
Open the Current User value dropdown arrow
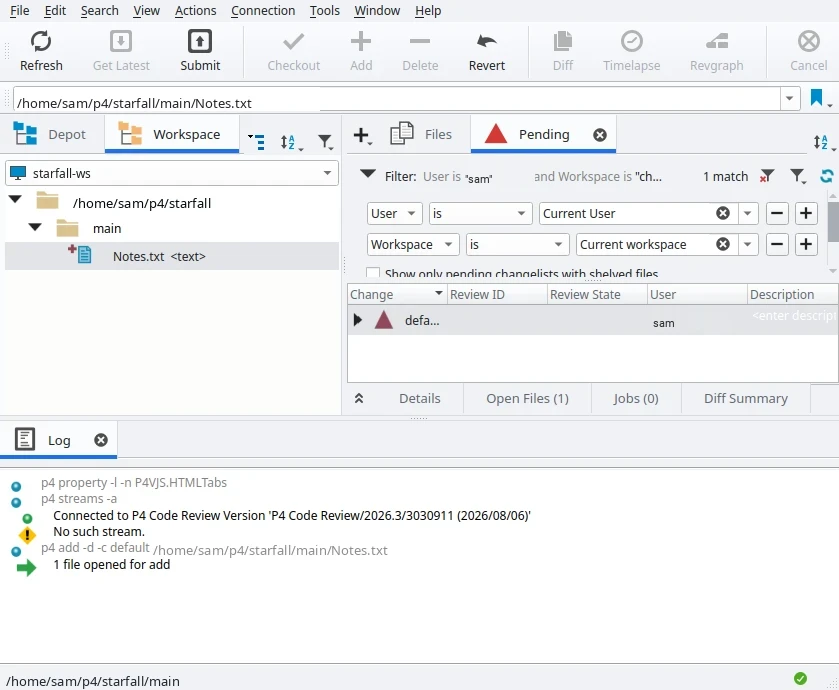748,213
